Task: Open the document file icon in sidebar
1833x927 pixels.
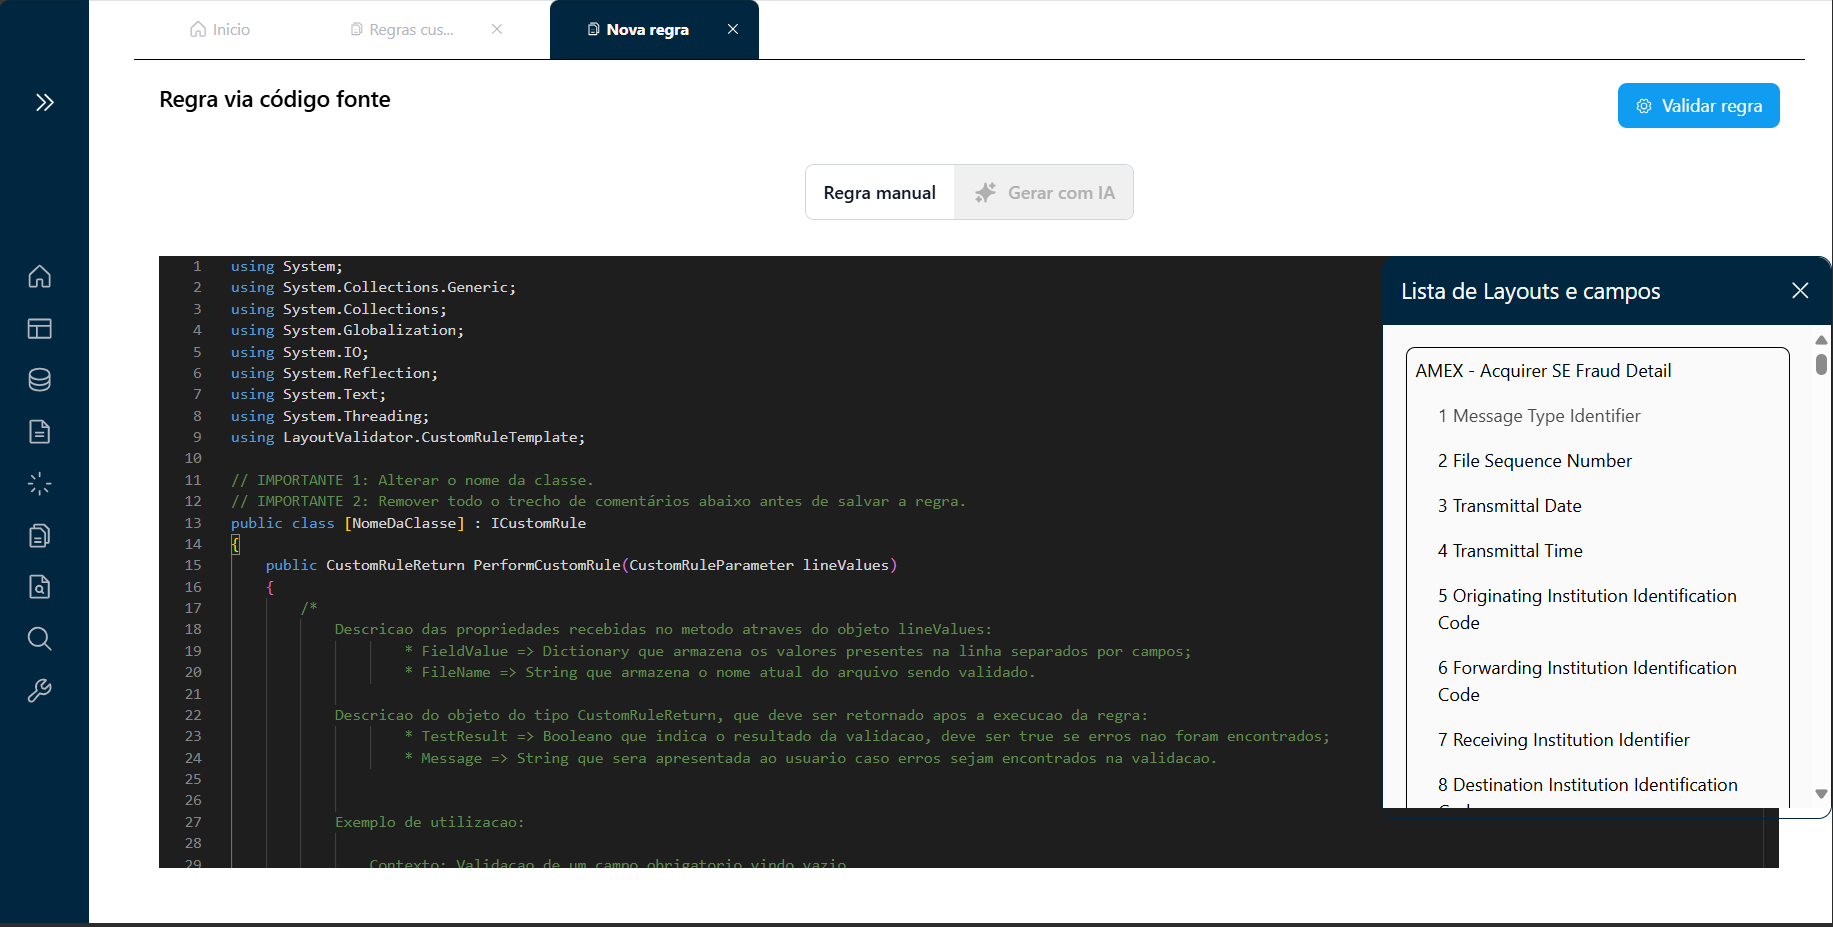Action: [x=40, y=432]
